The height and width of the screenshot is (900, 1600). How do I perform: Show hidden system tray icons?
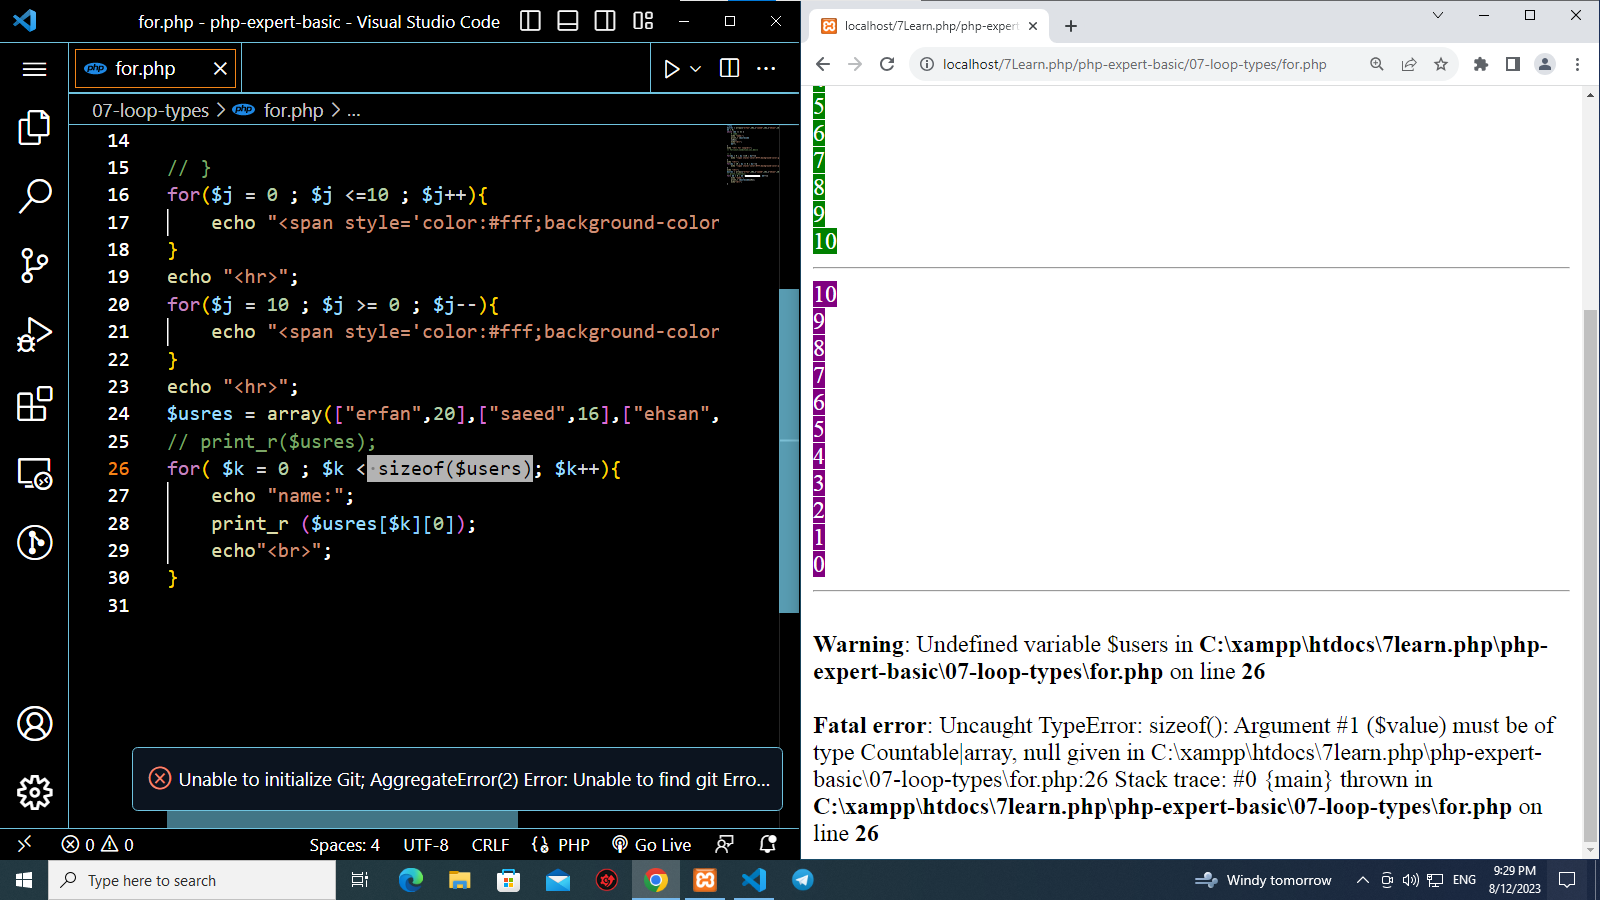1362,880
